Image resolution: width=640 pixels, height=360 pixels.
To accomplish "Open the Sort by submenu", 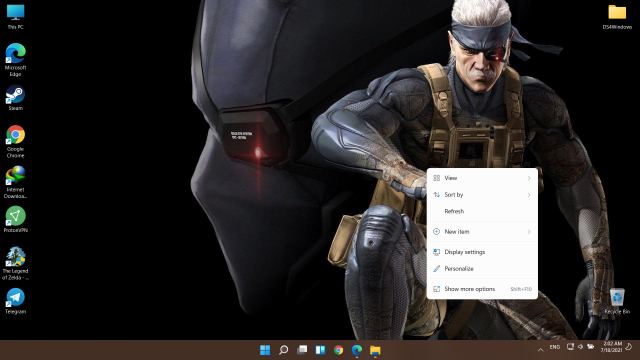I will tap(482, 195).
